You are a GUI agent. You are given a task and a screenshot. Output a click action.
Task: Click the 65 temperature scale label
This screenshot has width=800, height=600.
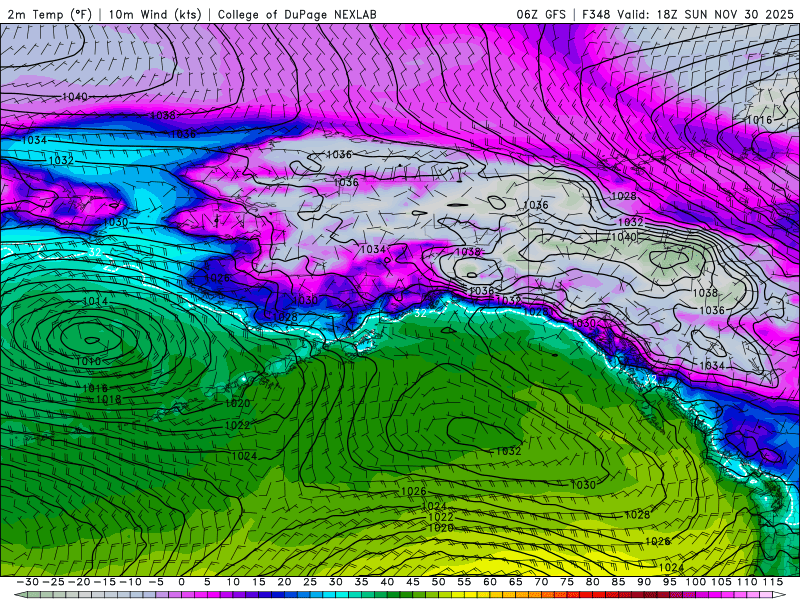(515, 582)
